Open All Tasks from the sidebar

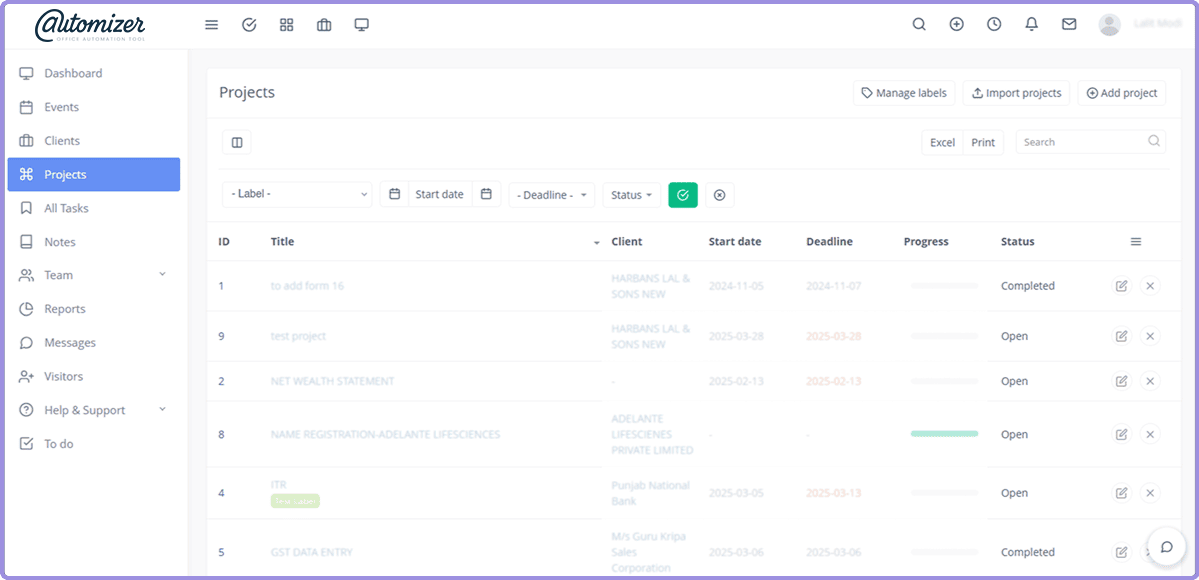click(x=66, y=208)
